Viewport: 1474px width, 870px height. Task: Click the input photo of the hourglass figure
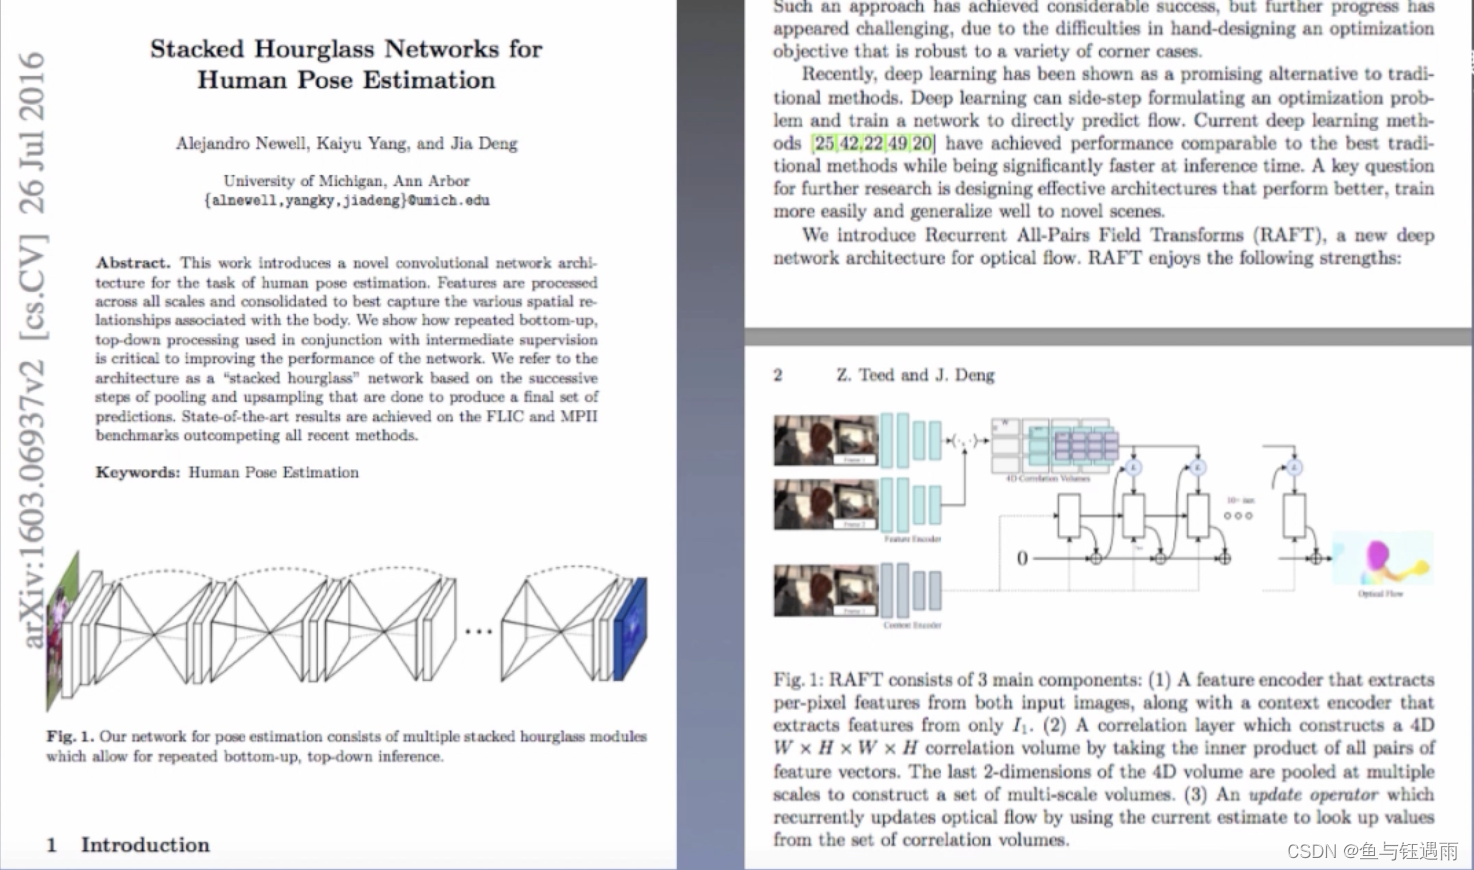click(x=62, y=632)
